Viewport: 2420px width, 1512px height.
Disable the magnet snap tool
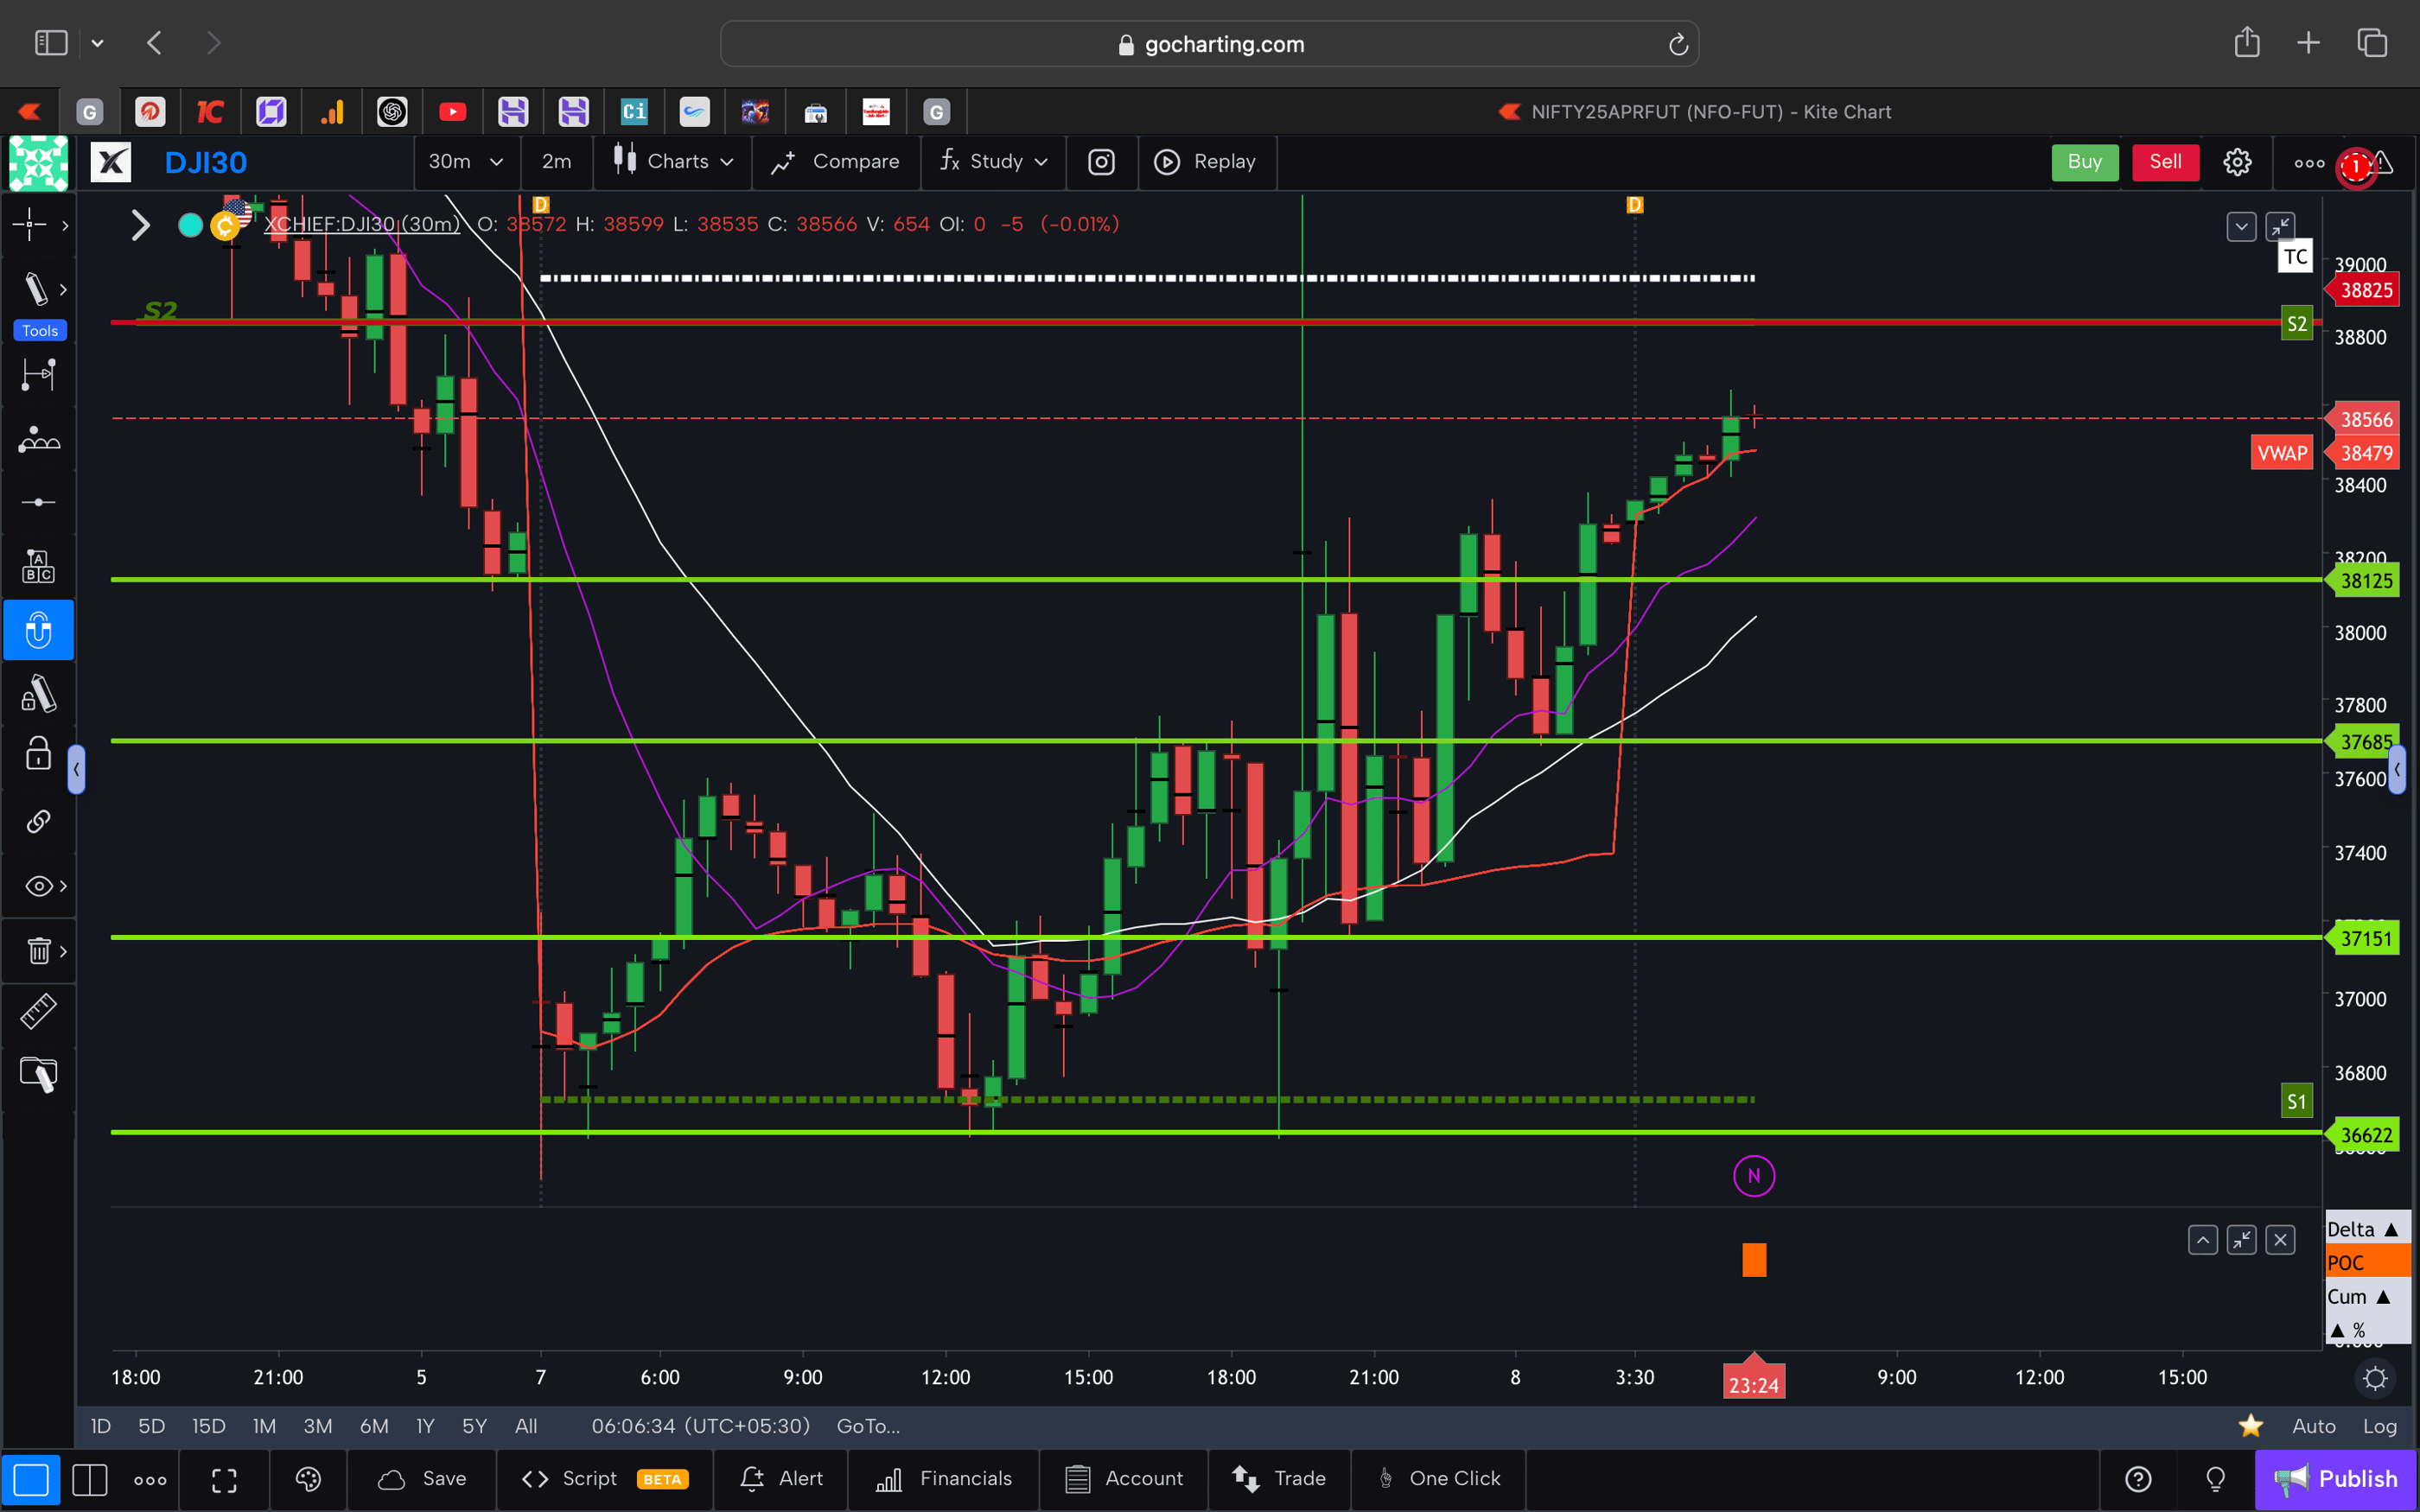pyautogui.click(x=38, y=630)
